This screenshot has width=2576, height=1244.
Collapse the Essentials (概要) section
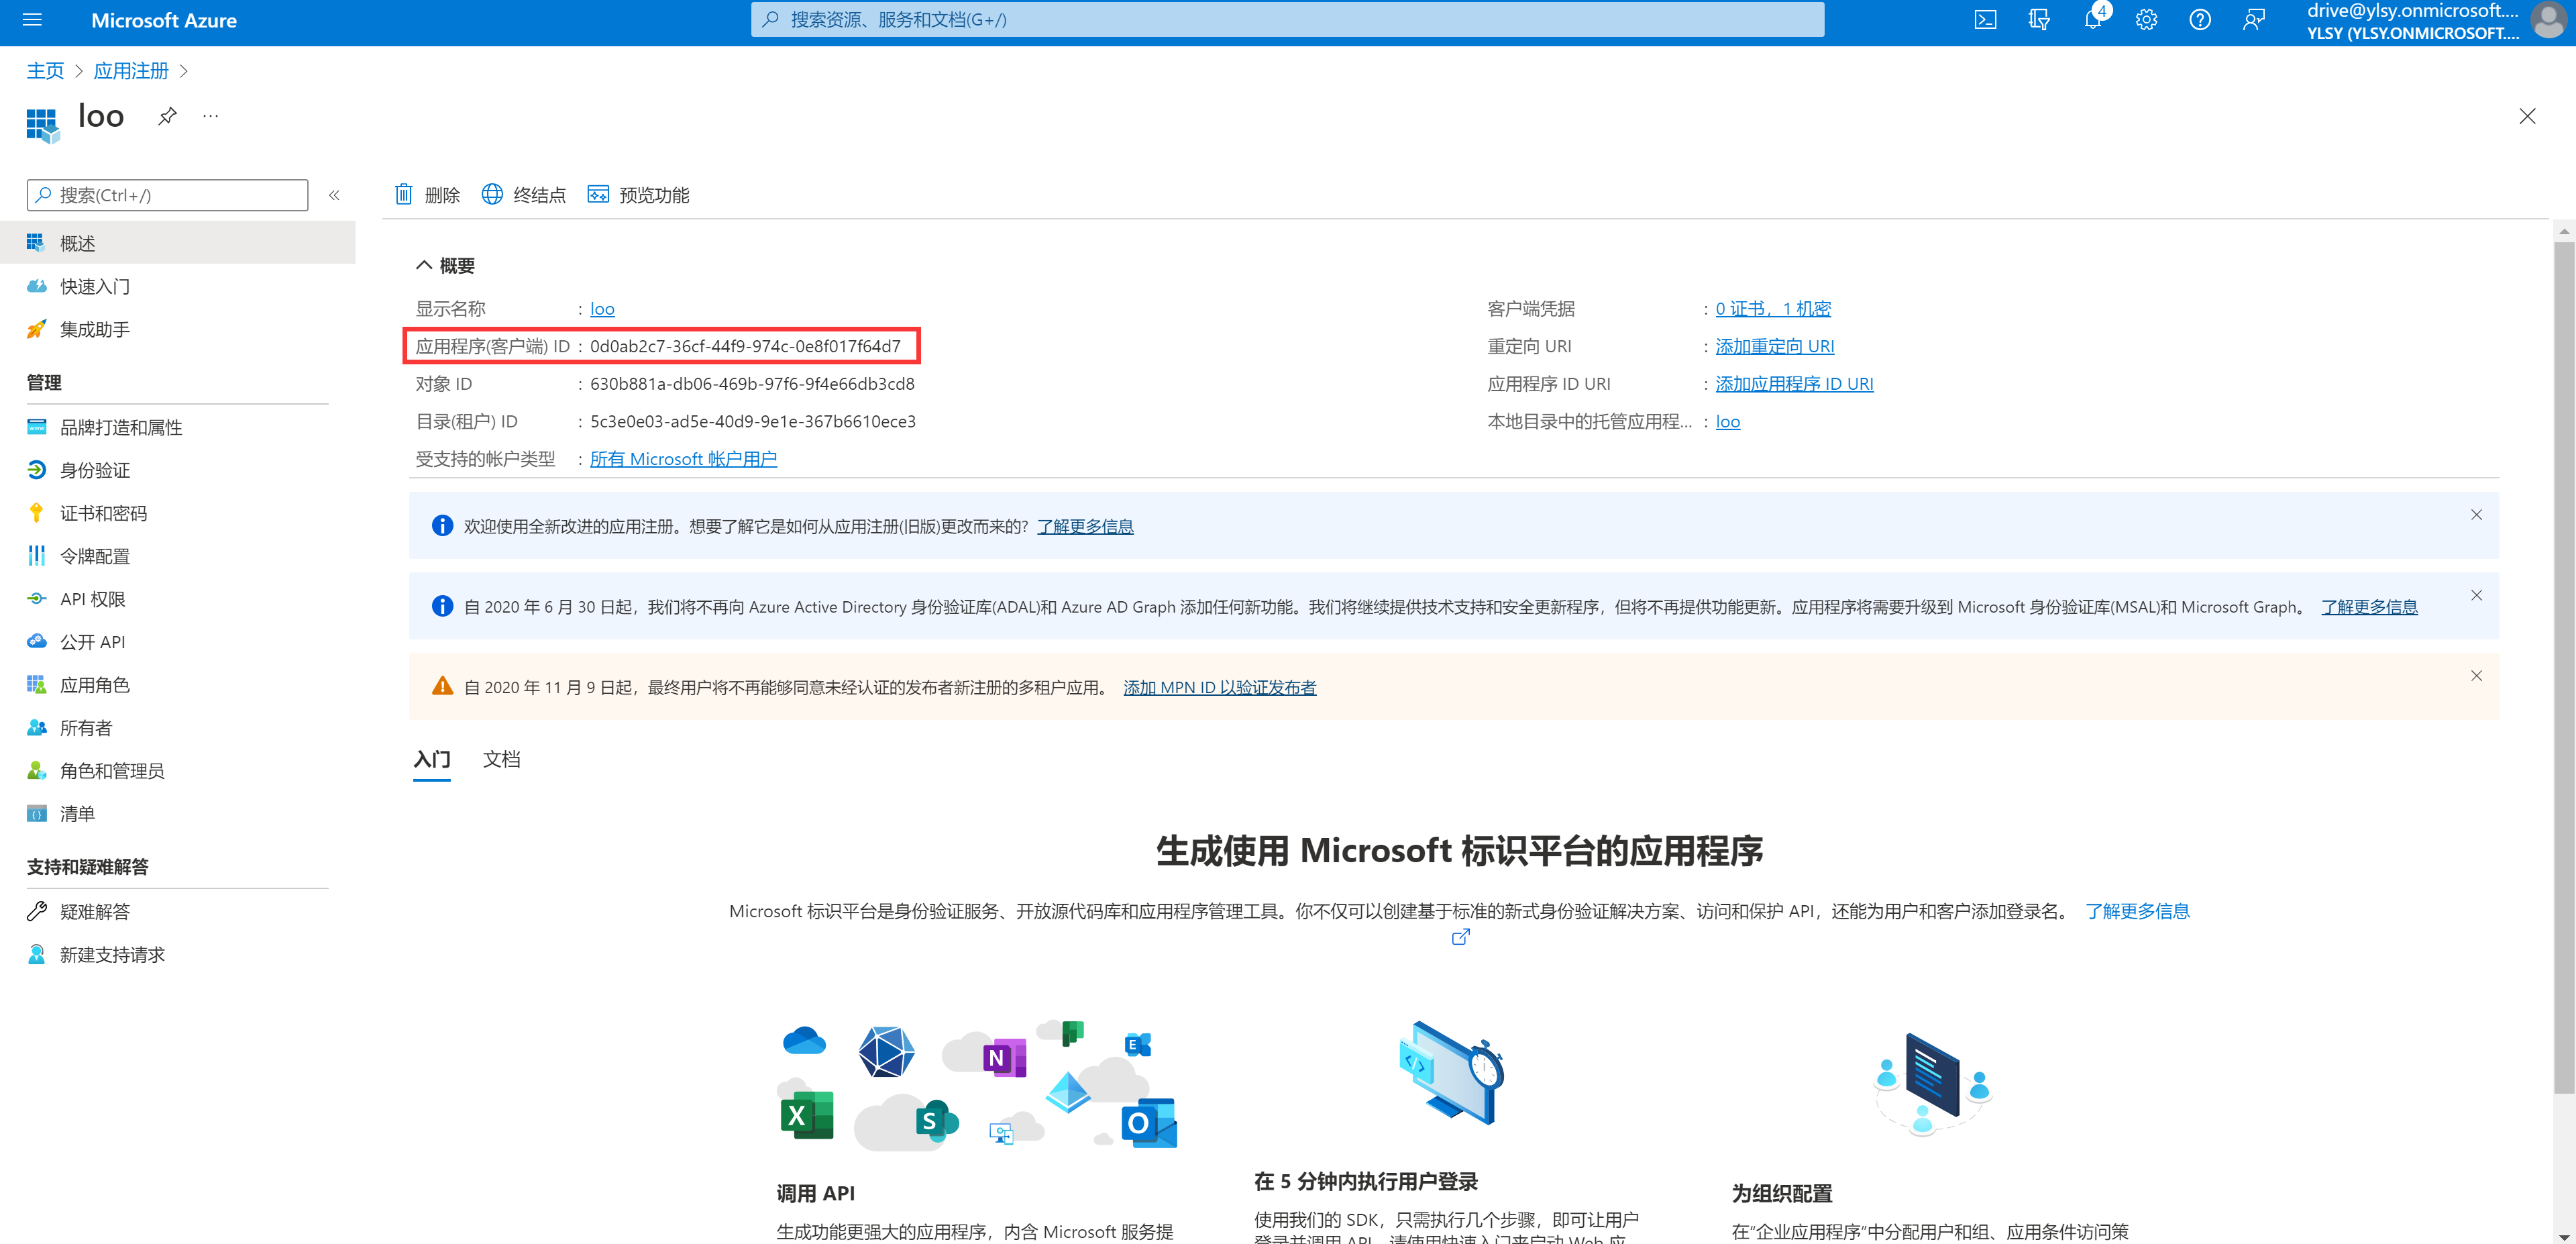pyautogui.click(x=424, y=265)
